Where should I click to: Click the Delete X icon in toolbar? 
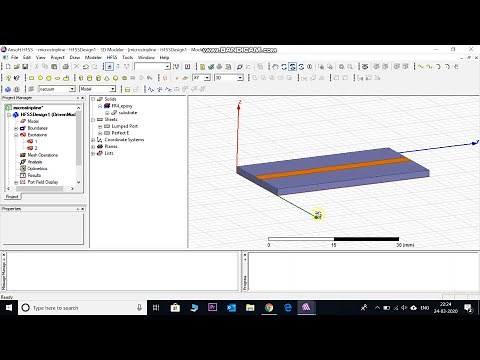[77, 67]
